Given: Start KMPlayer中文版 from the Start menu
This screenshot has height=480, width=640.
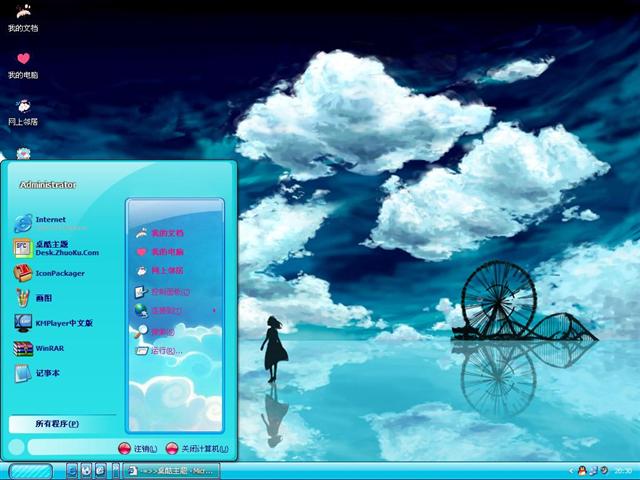Looking at the screenshot, I should coord(53,323).
